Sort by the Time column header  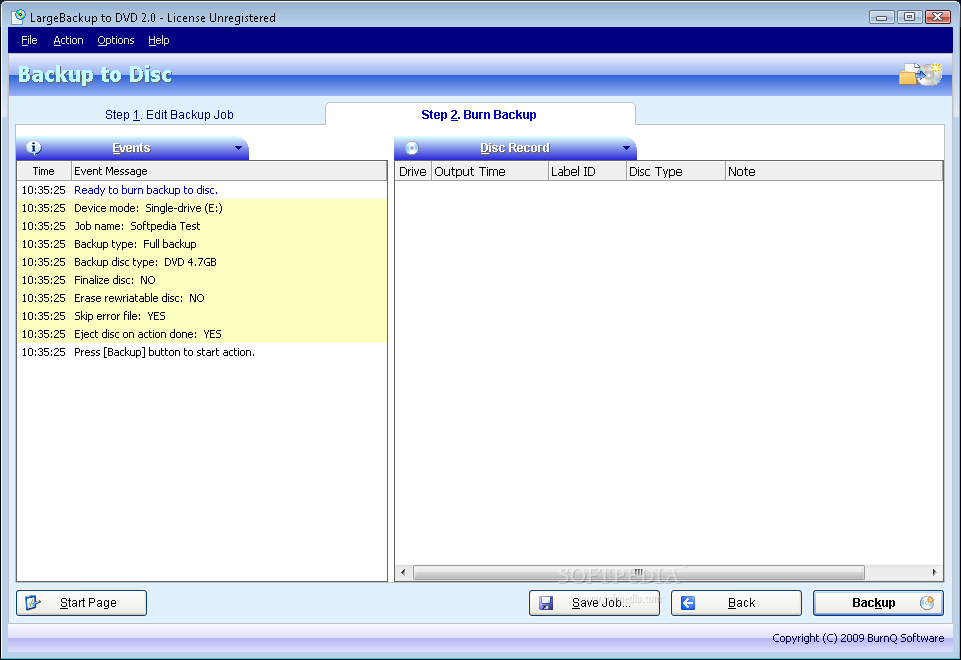pyautogui.click(x=44, y=171)
